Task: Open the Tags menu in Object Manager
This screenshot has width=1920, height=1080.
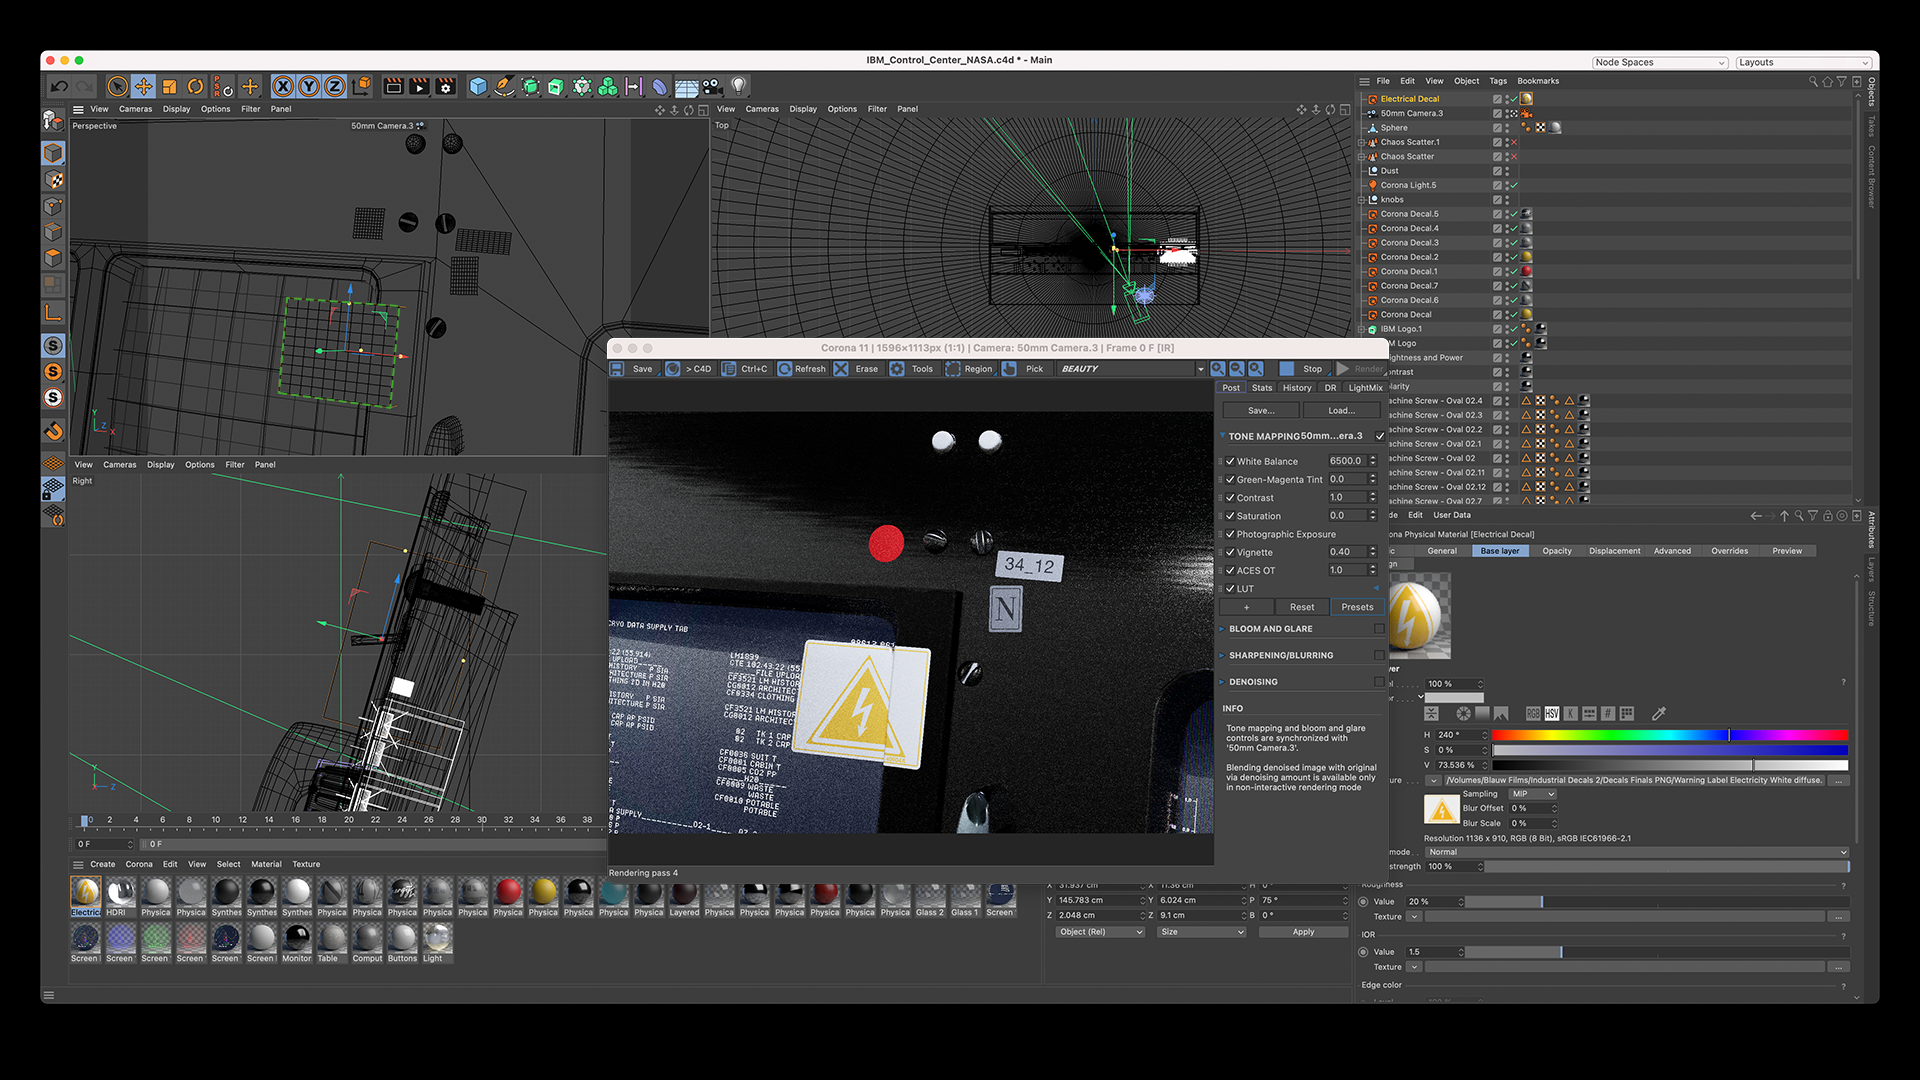Action: [x=1497, y=81]
